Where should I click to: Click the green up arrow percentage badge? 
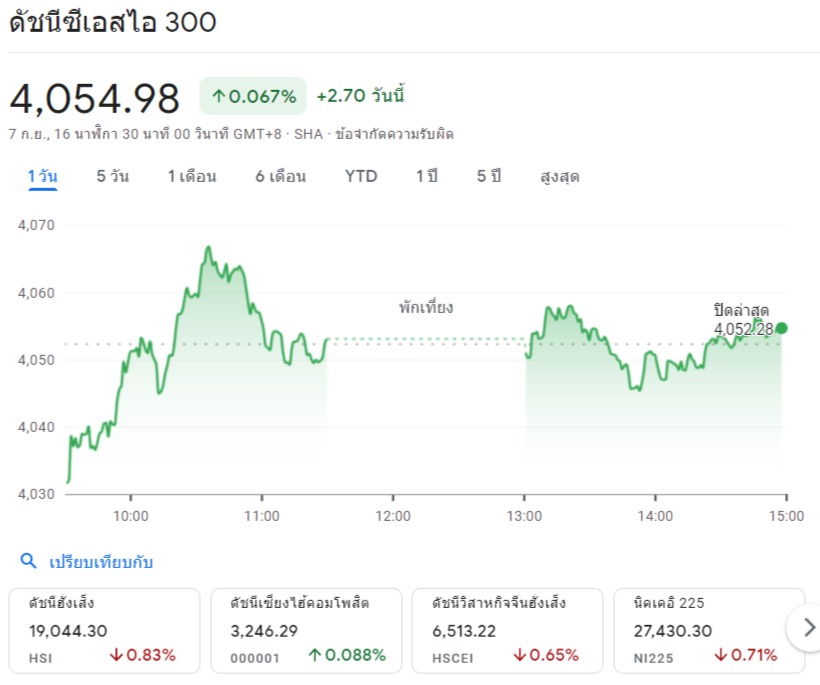click(x=253, y=96)
